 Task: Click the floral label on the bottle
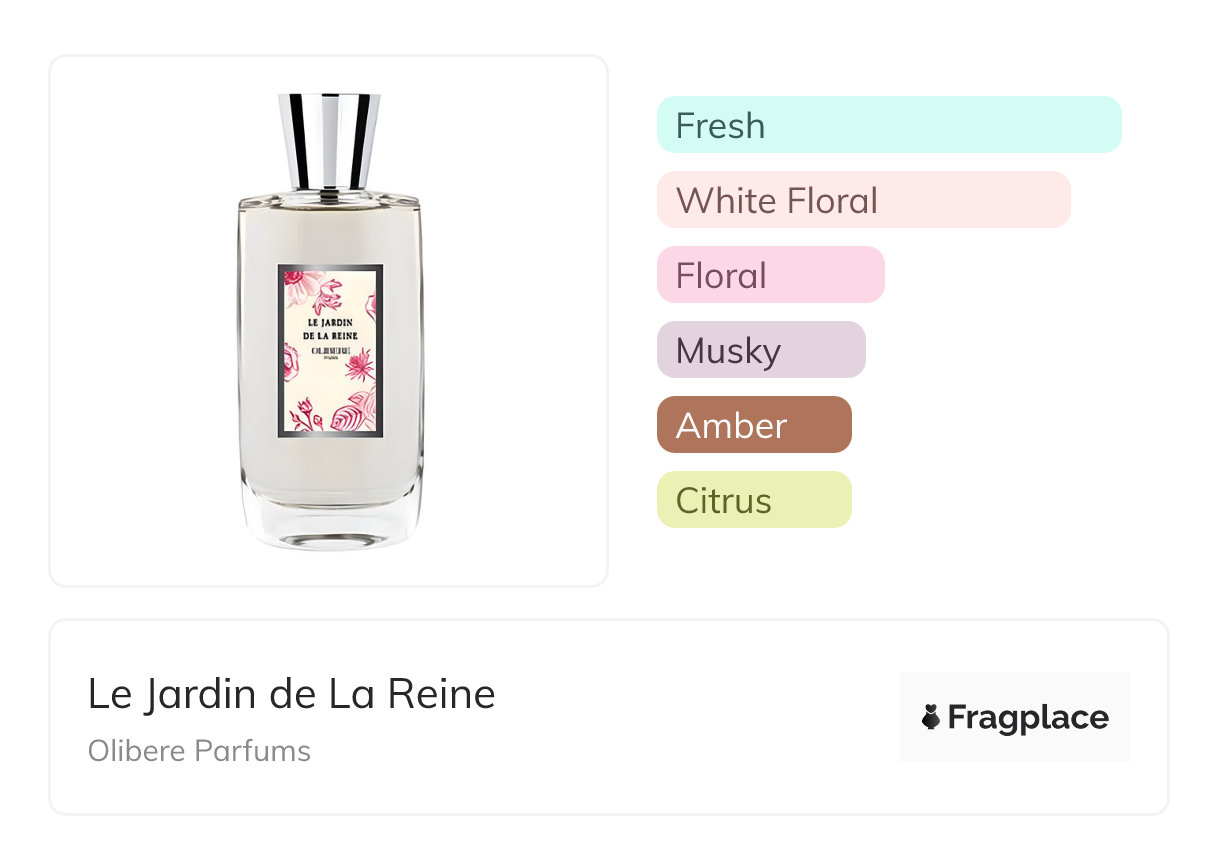[331, 351]
